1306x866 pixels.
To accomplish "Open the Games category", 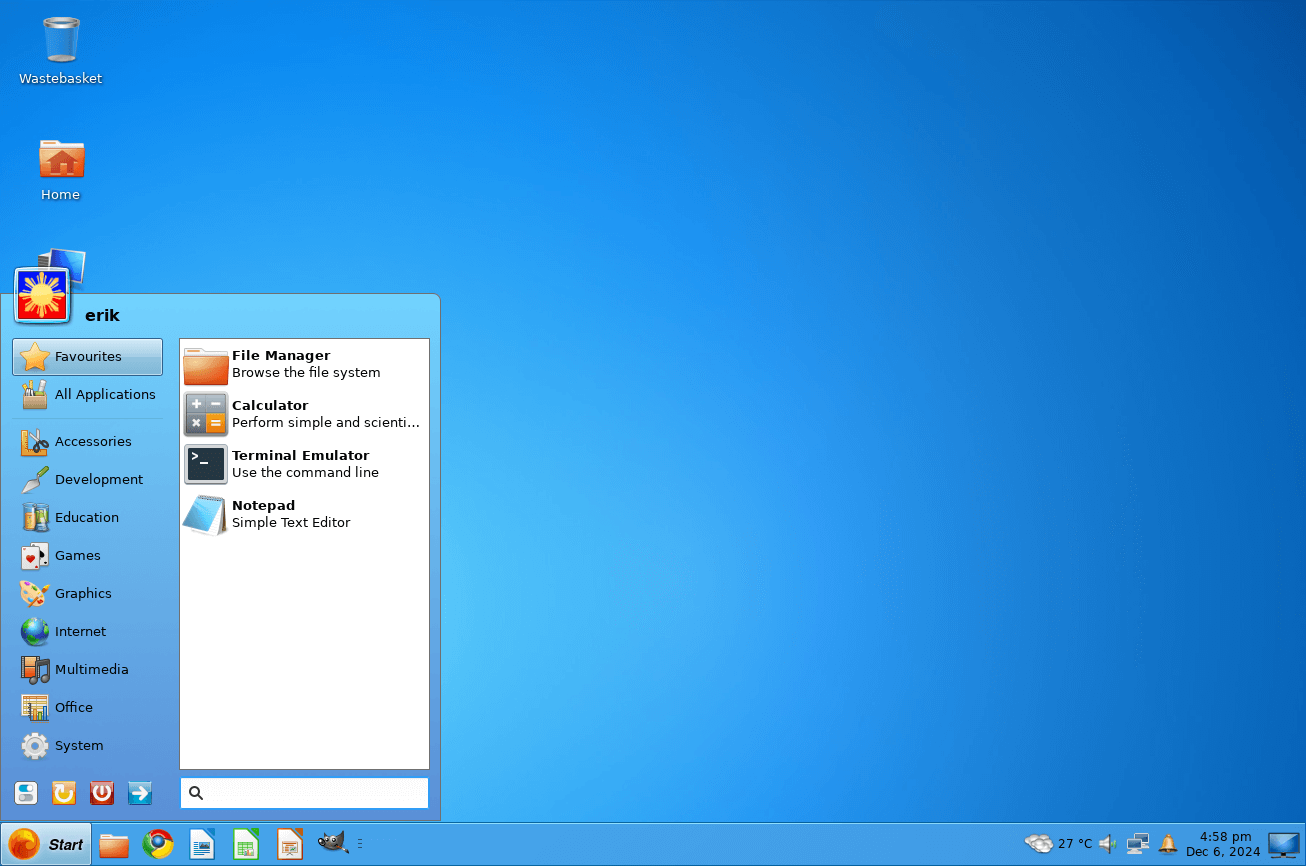I will pyautogui.click(x=88, y=556).
